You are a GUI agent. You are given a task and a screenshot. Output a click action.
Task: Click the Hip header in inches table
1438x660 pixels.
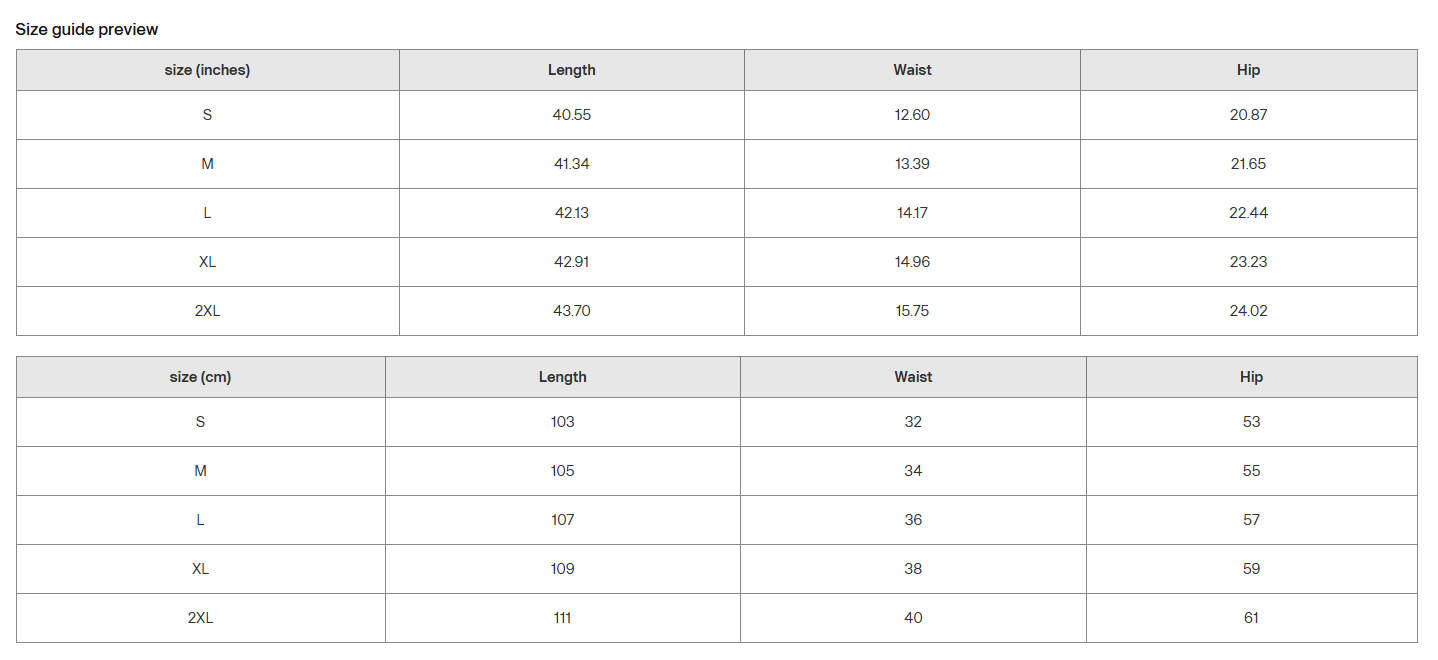pyautogui.click(x=1248, y=70)
